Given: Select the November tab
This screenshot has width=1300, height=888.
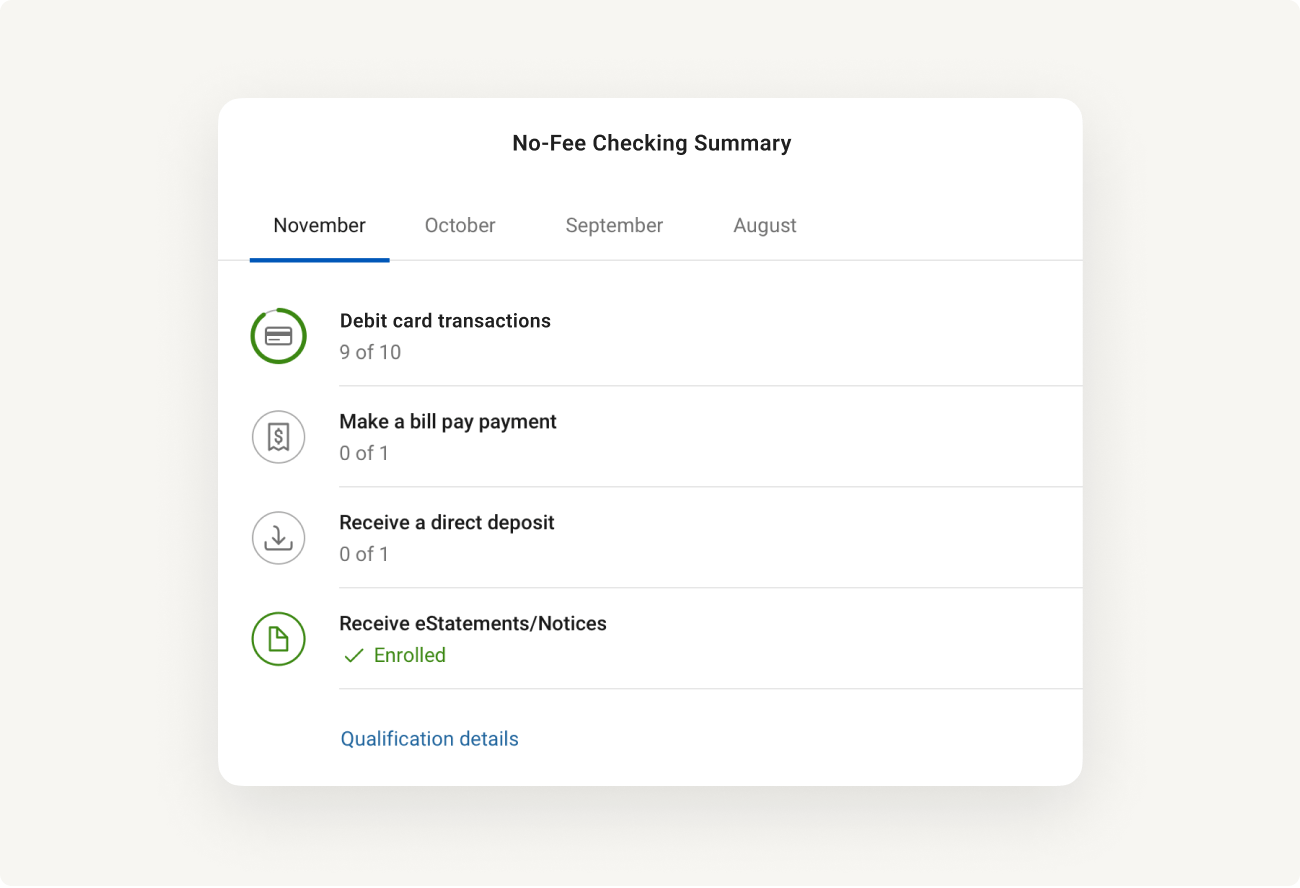Looking at the screenshot, I should (x=319, y=225).
